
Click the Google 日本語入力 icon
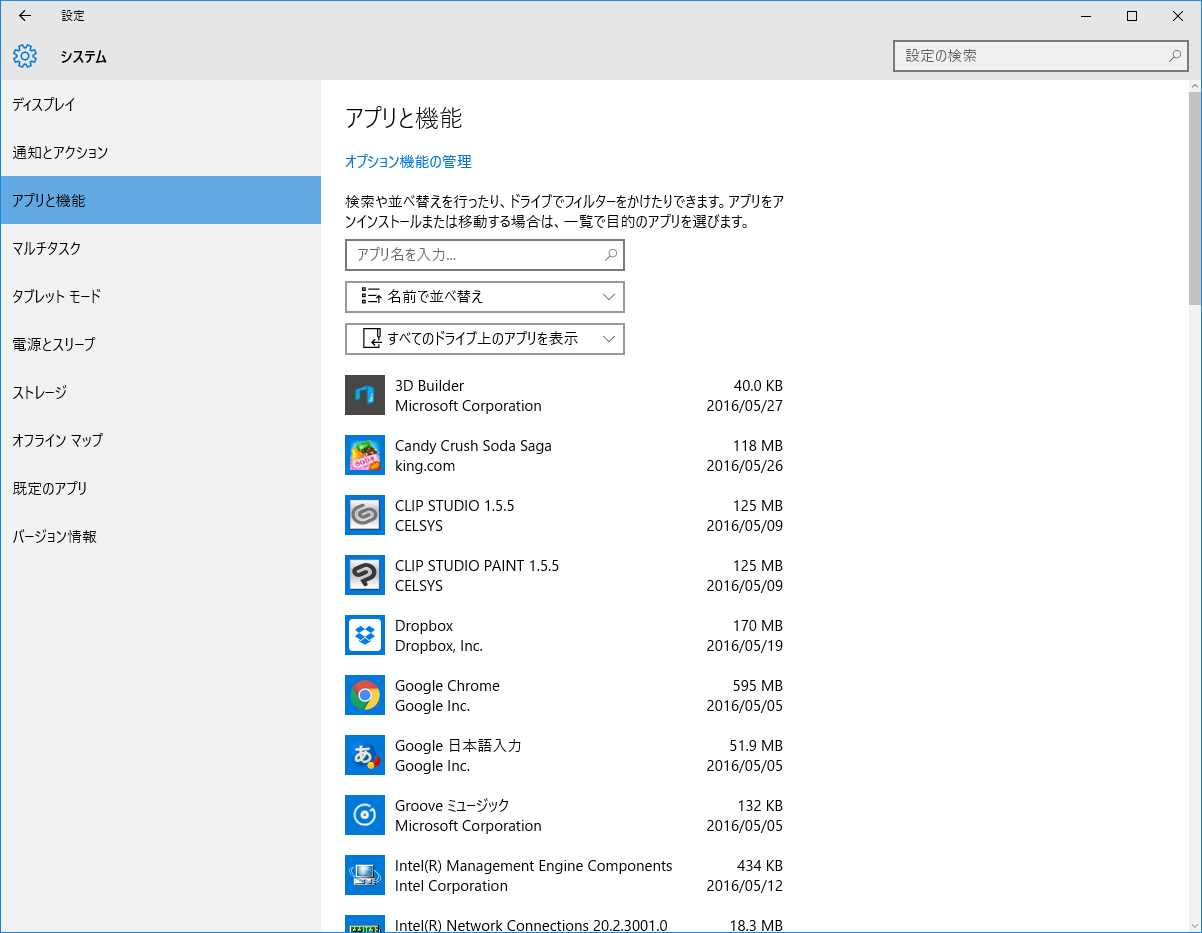tap(365, 755)
